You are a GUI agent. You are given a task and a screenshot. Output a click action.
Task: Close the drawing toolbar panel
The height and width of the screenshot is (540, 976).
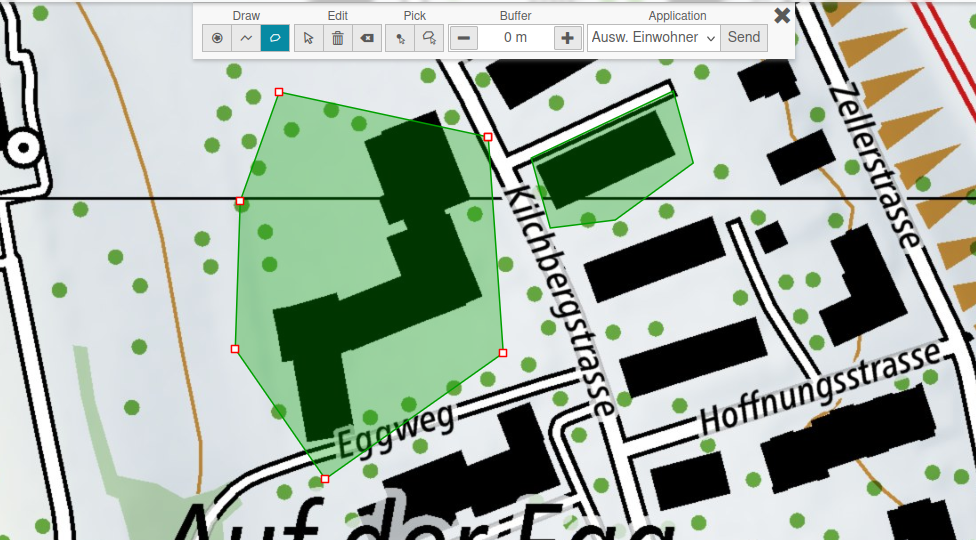click(x=782, y=15)
